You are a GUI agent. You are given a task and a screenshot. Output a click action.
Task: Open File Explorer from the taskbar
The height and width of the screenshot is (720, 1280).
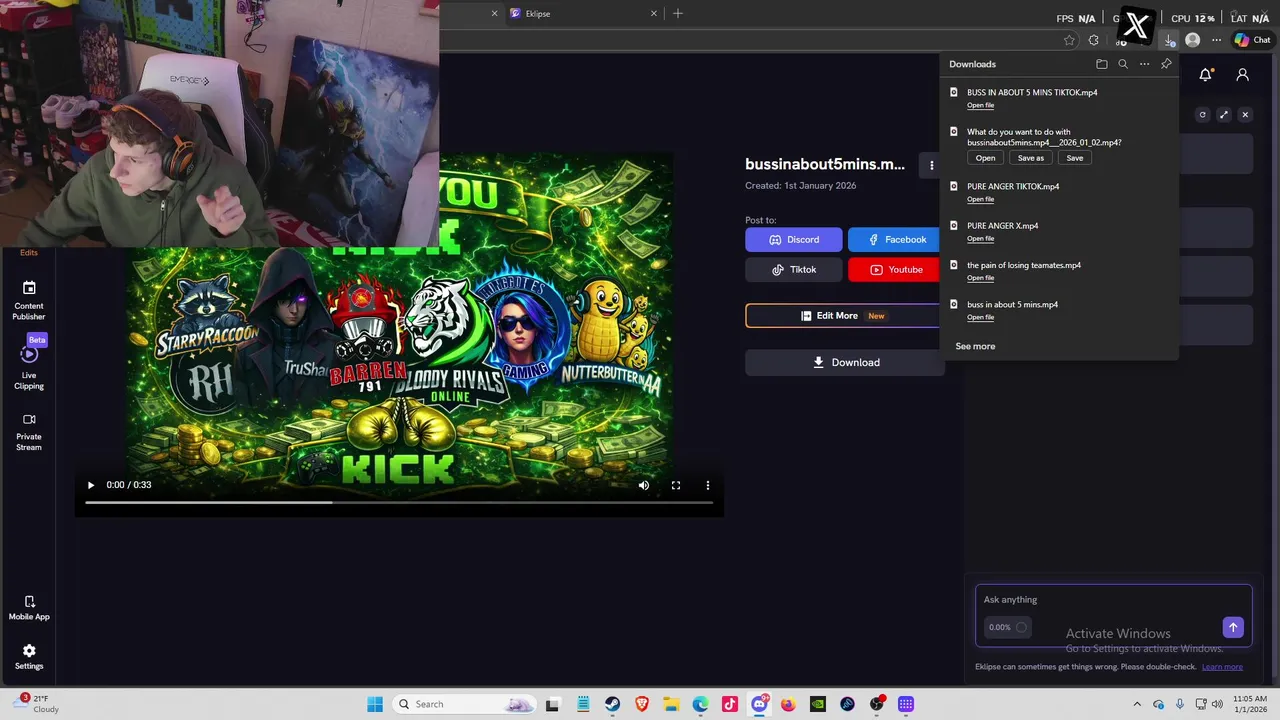[671, 704]
